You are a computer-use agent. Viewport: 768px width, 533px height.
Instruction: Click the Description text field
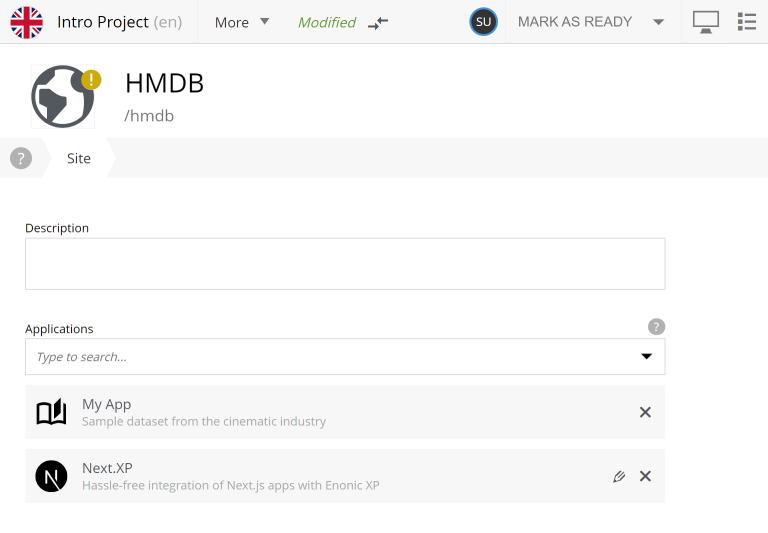coord(344,264)
